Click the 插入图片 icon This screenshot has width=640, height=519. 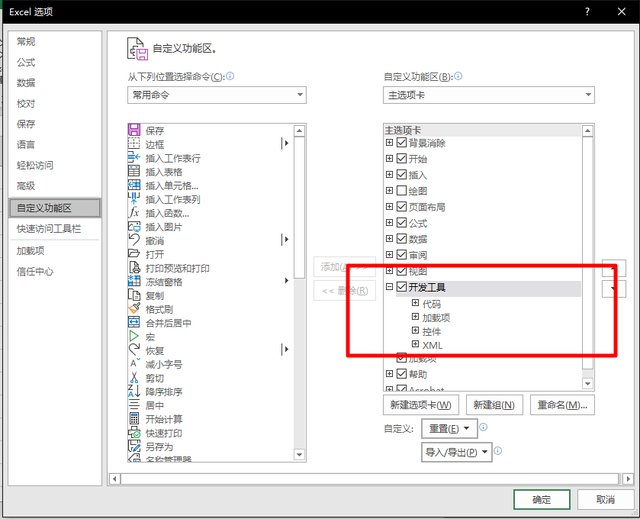click(134, 226)
